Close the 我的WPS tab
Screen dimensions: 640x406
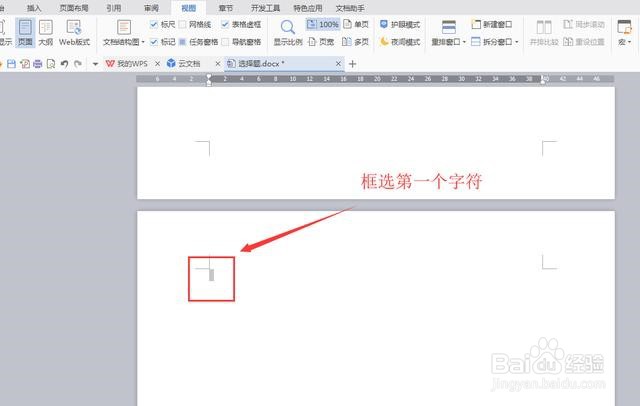click(158, 64)
